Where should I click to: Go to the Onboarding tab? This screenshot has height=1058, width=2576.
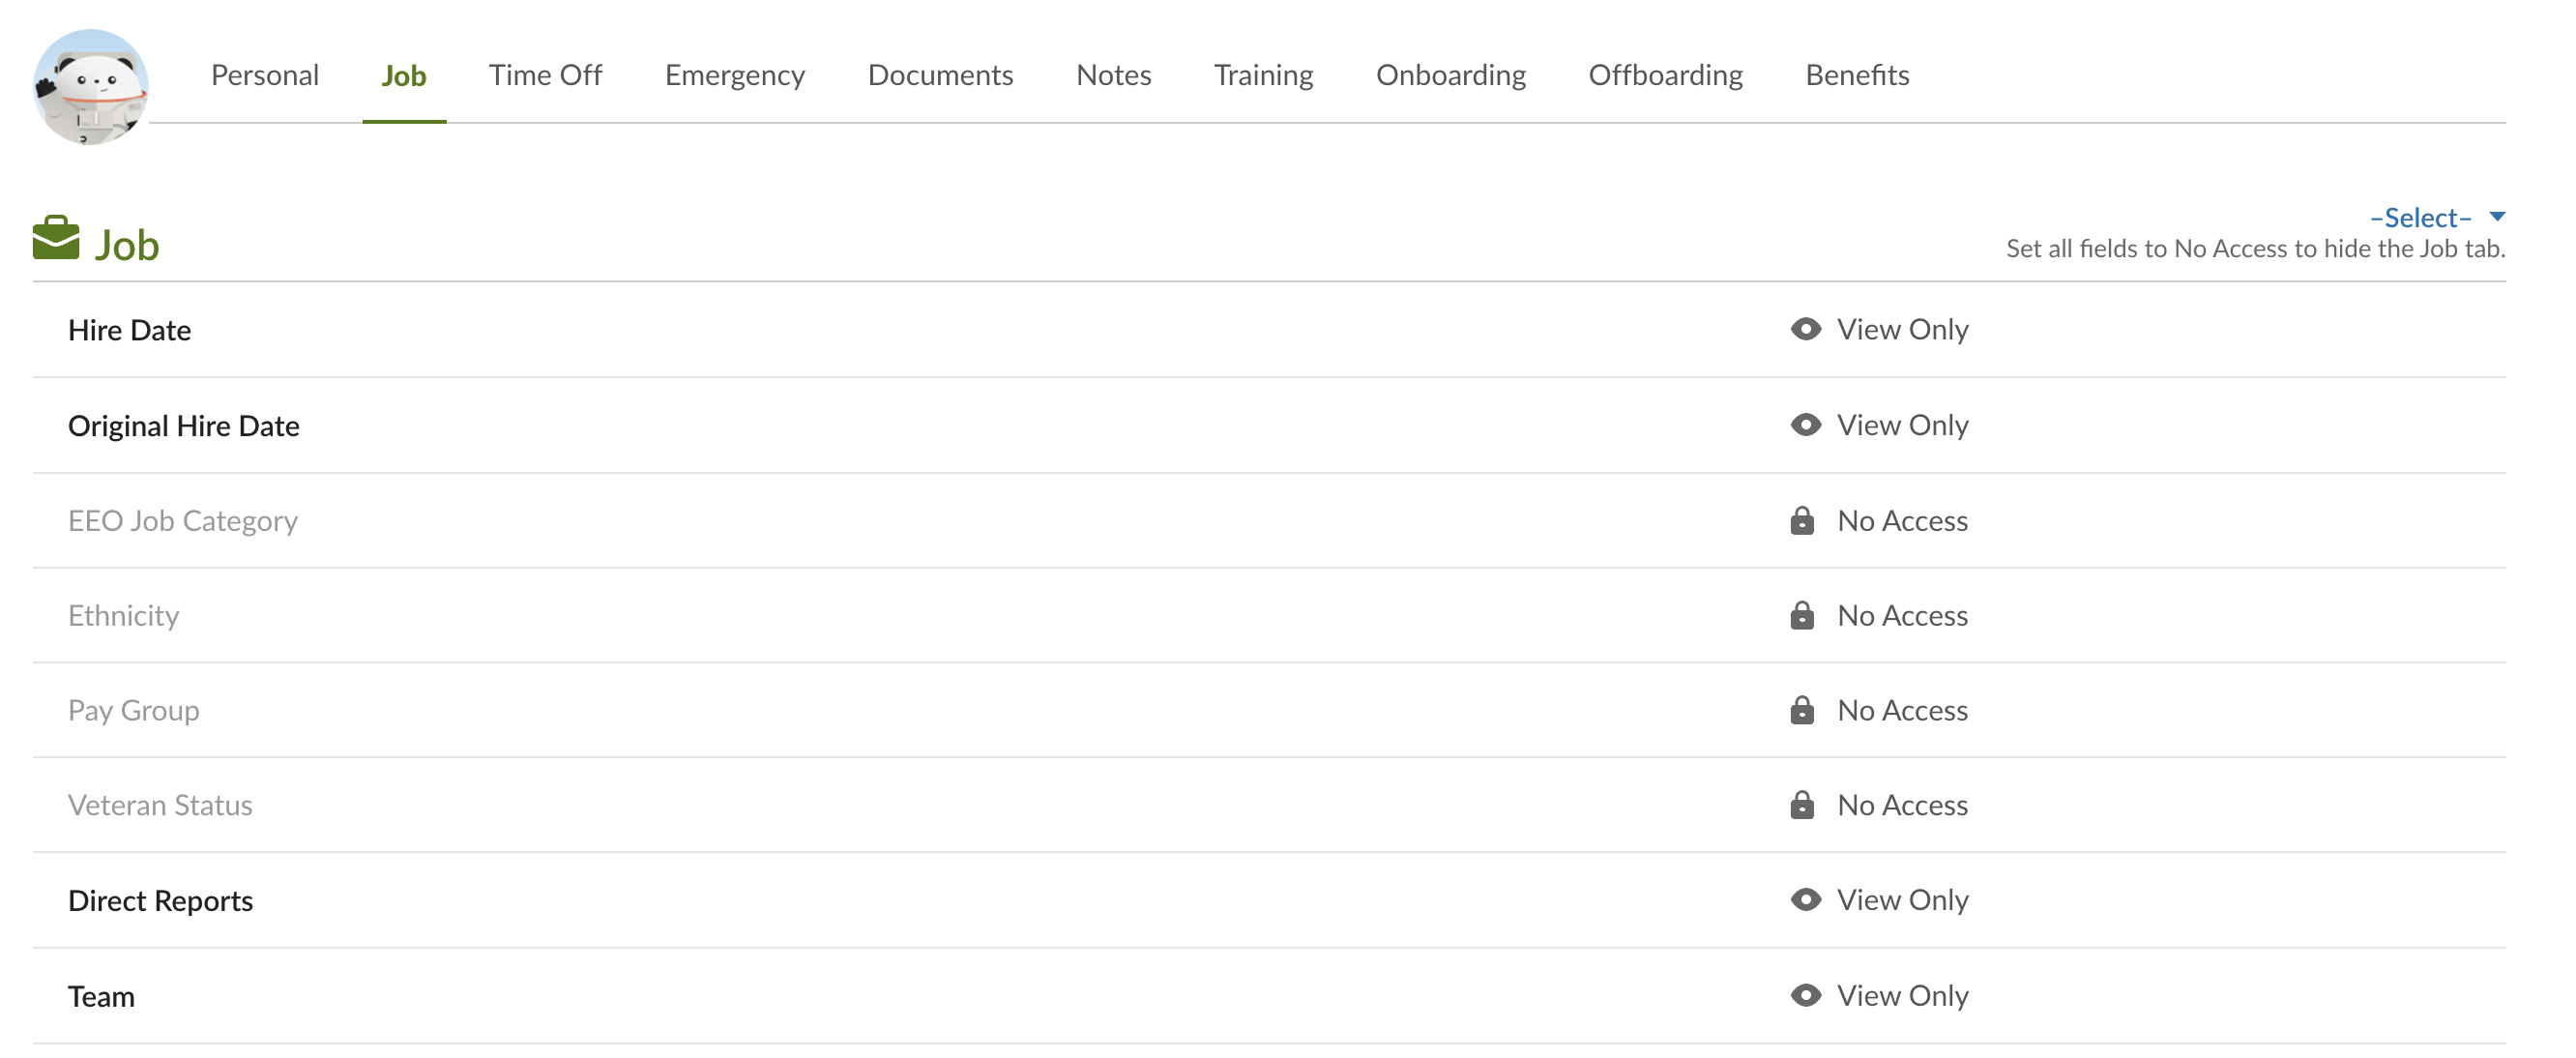(1450, 75)
